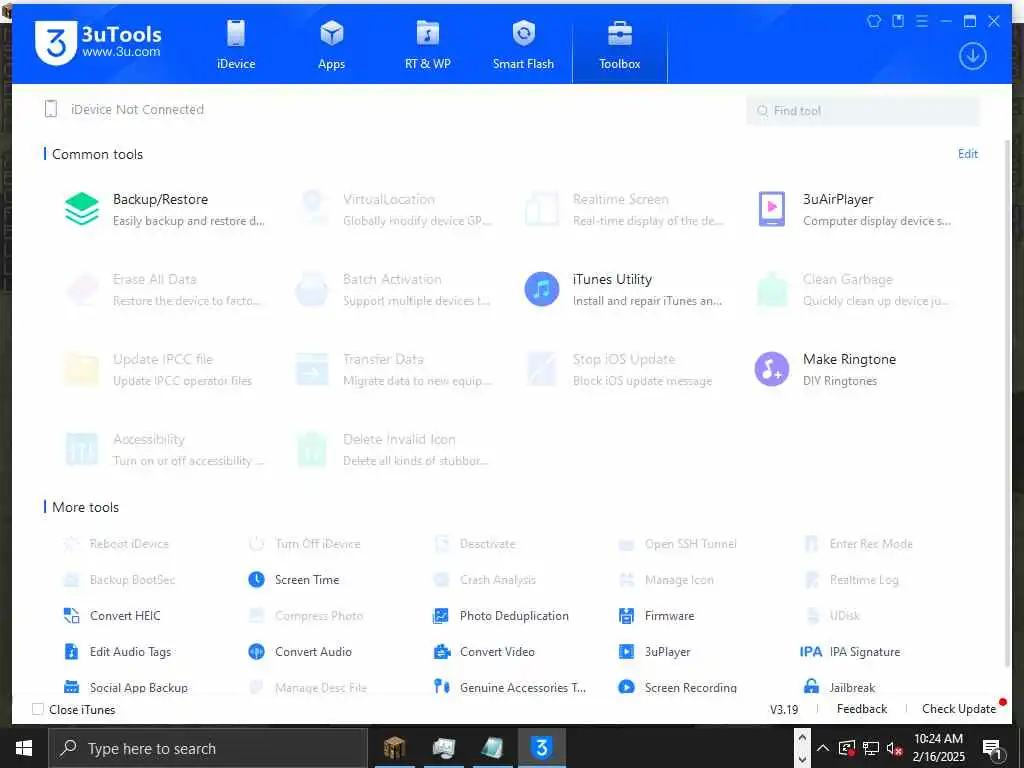Image resolution: width=1024 pixels, height=768 pixels.
Task: Click the Batch Activation icon
Action: pyautogui.click(x=312, y=289)
